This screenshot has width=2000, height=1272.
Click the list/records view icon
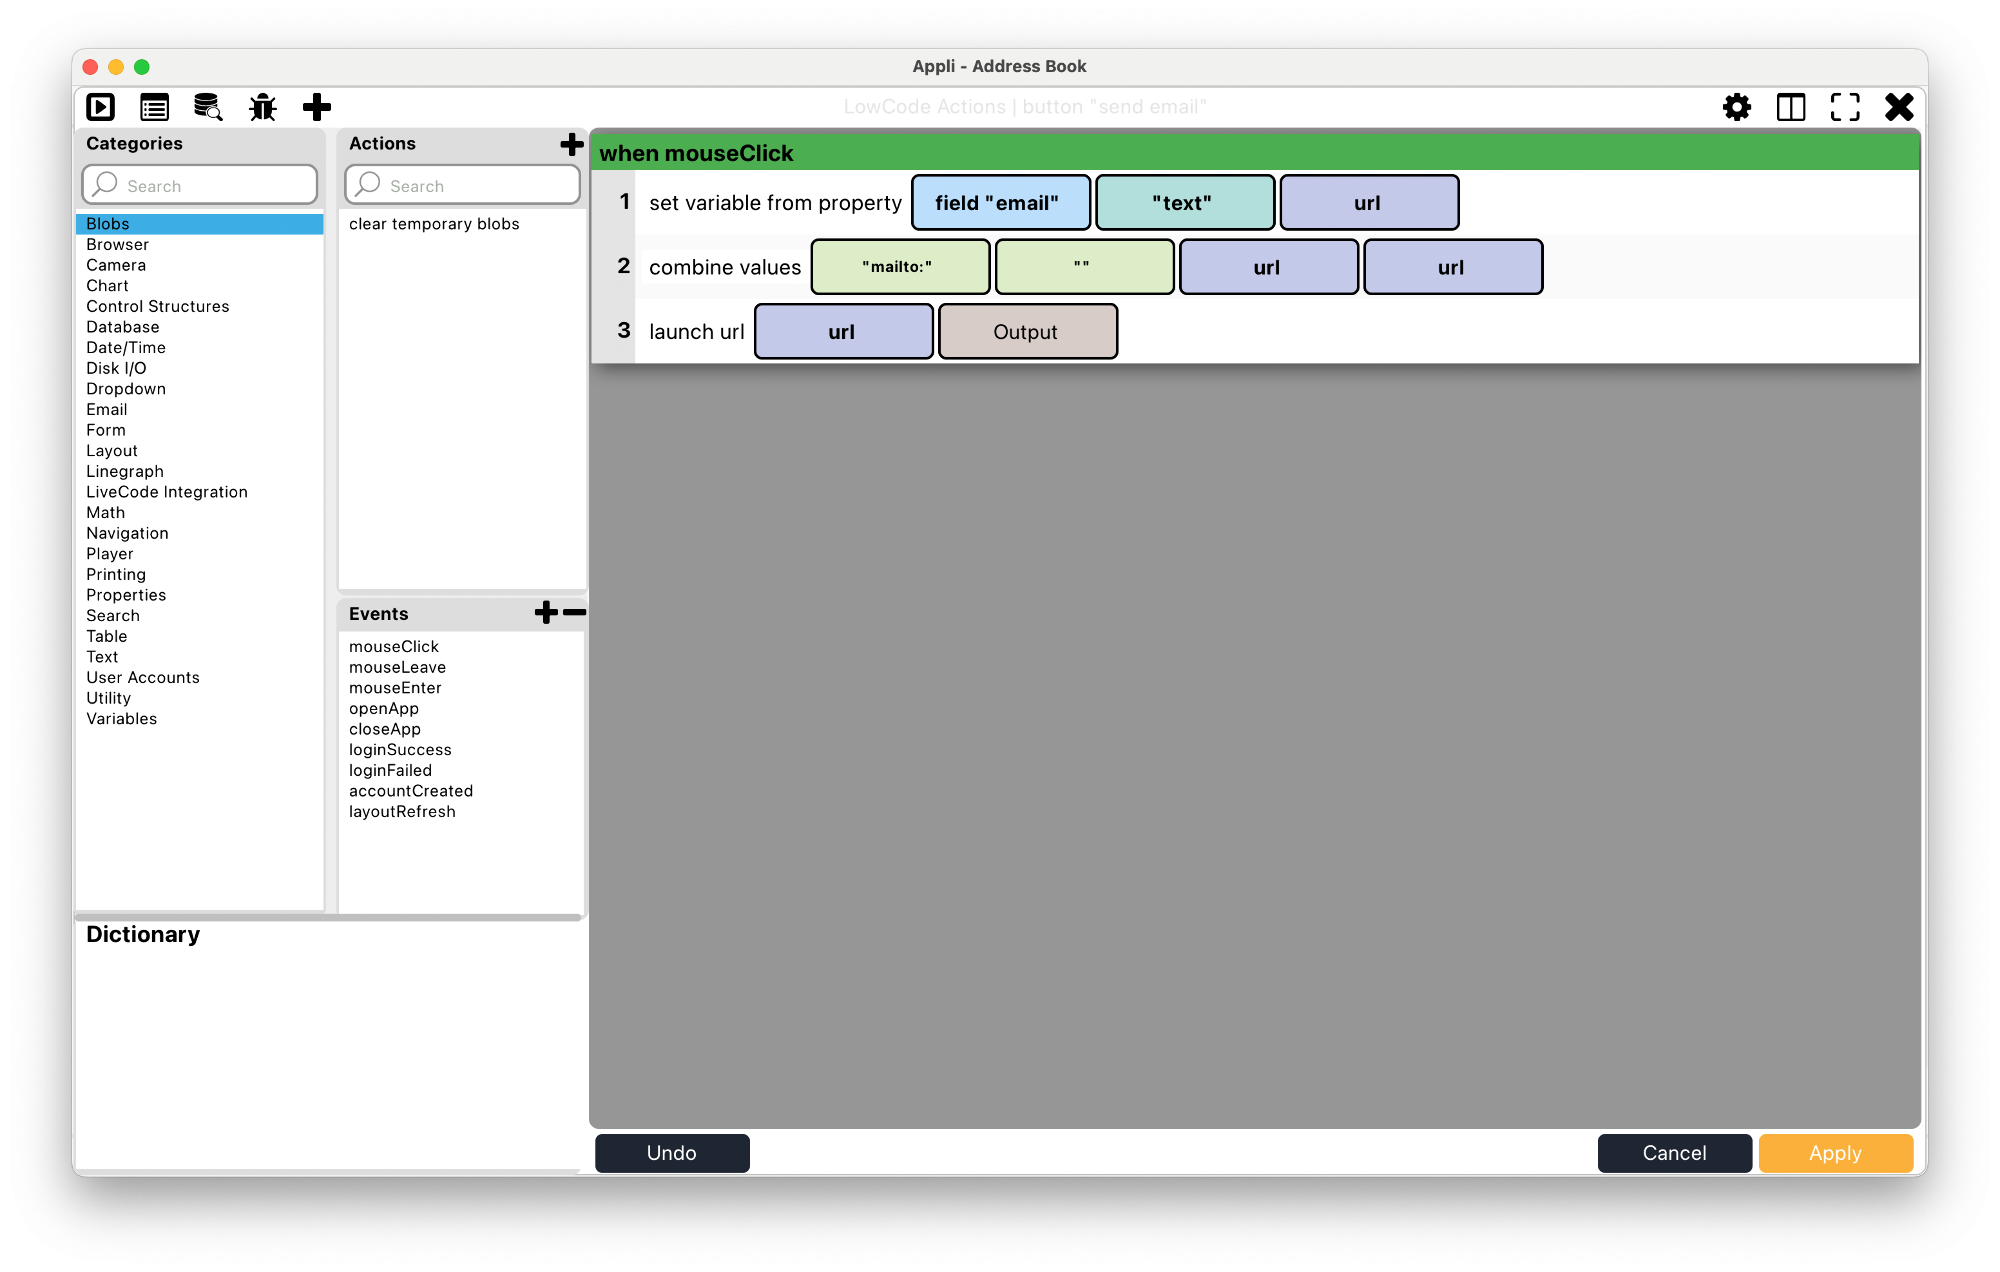[x=155, y=106]
